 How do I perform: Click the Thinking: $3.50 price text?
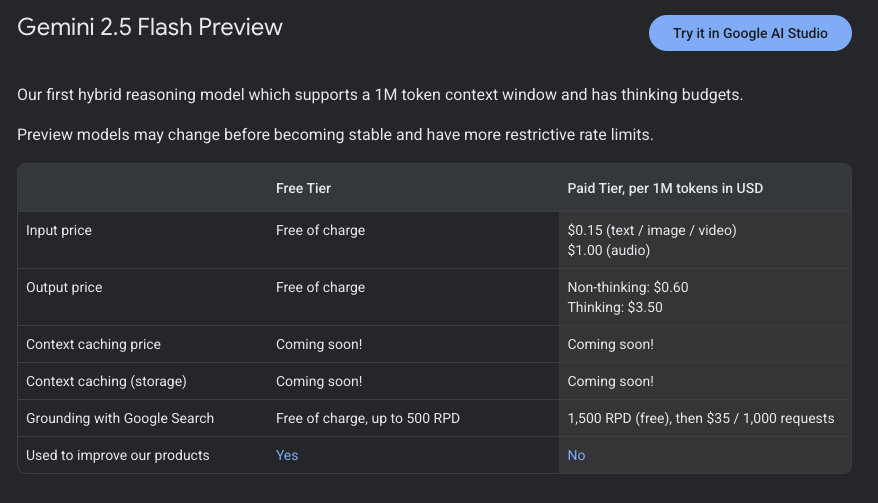click(x=614, y=307)
